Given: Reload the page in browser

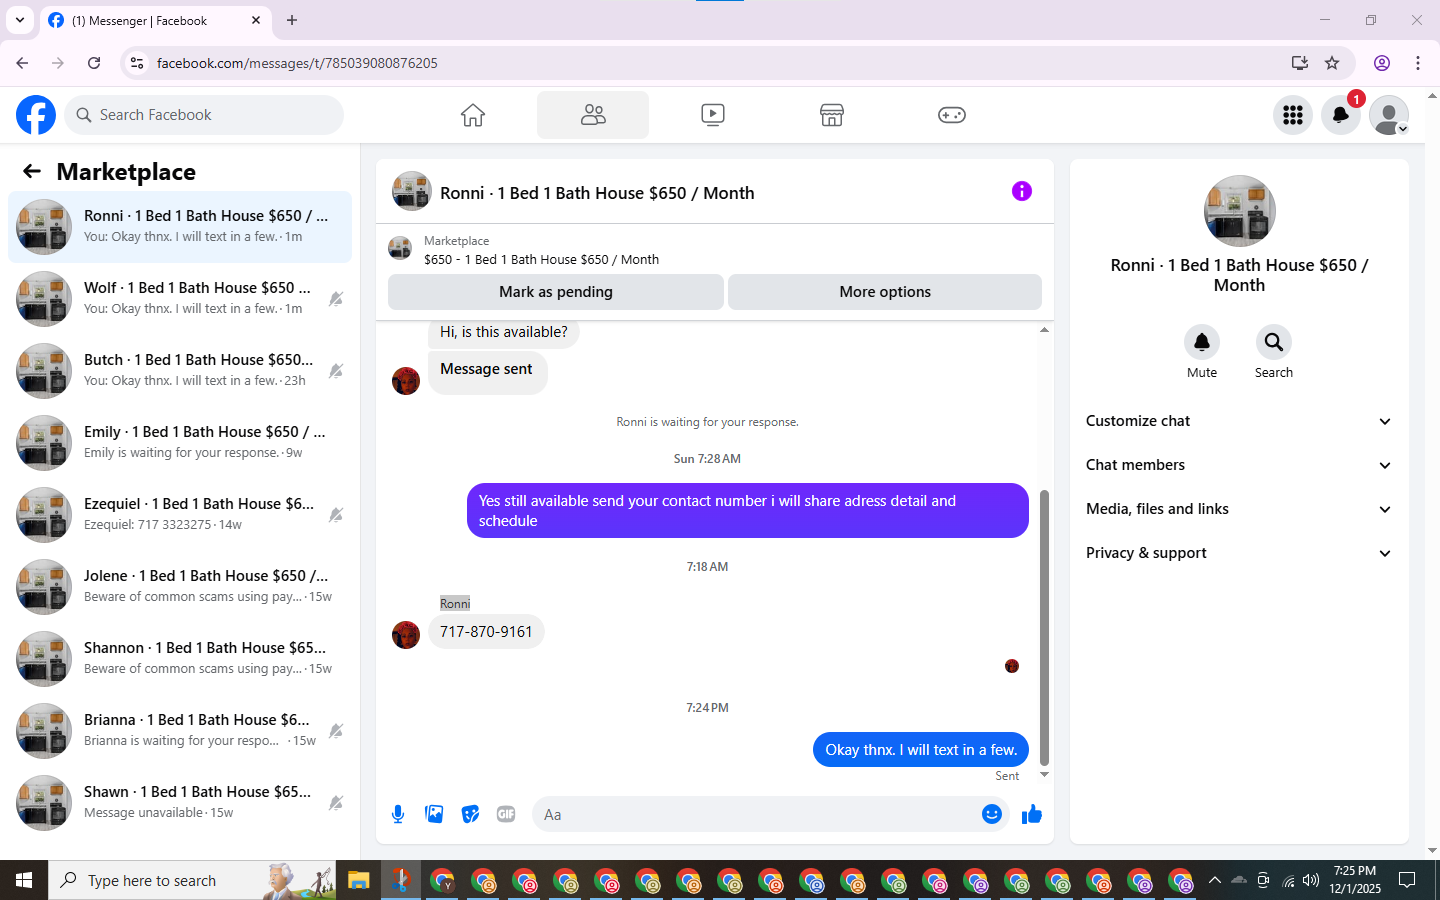Looking at the screenshot, I should click(x=94, y=63).
